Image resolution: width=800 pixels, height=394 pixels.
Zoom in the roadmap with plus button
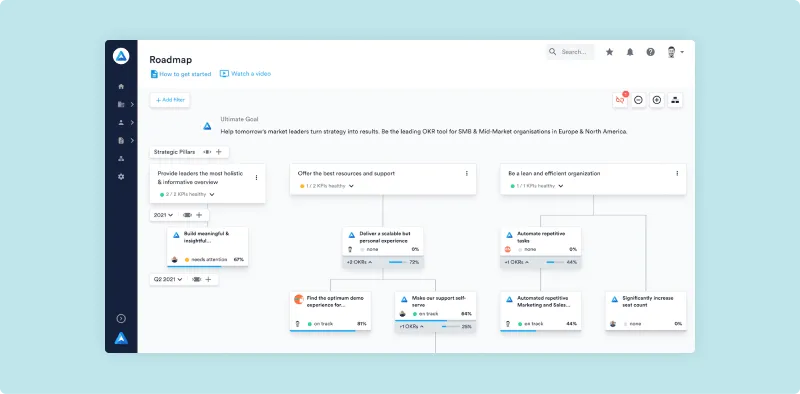[x=657, y=100]
